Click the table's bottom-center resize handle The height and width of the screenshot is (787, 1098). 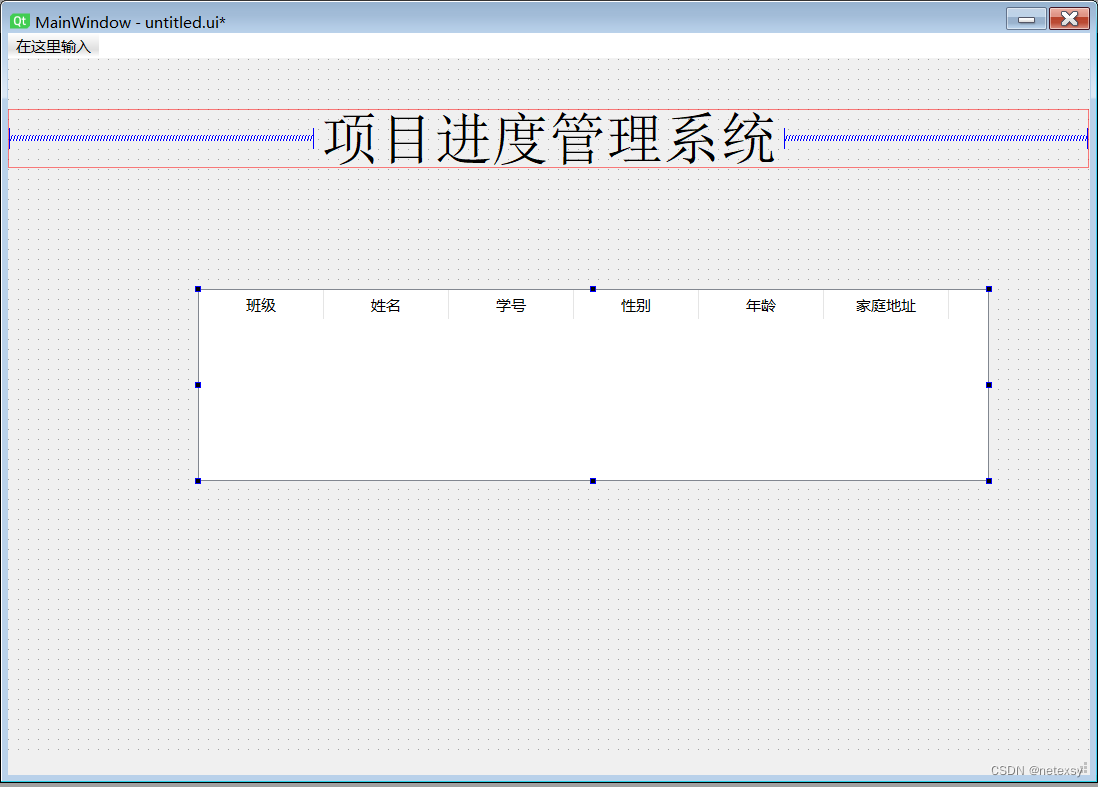coord(594,480)
